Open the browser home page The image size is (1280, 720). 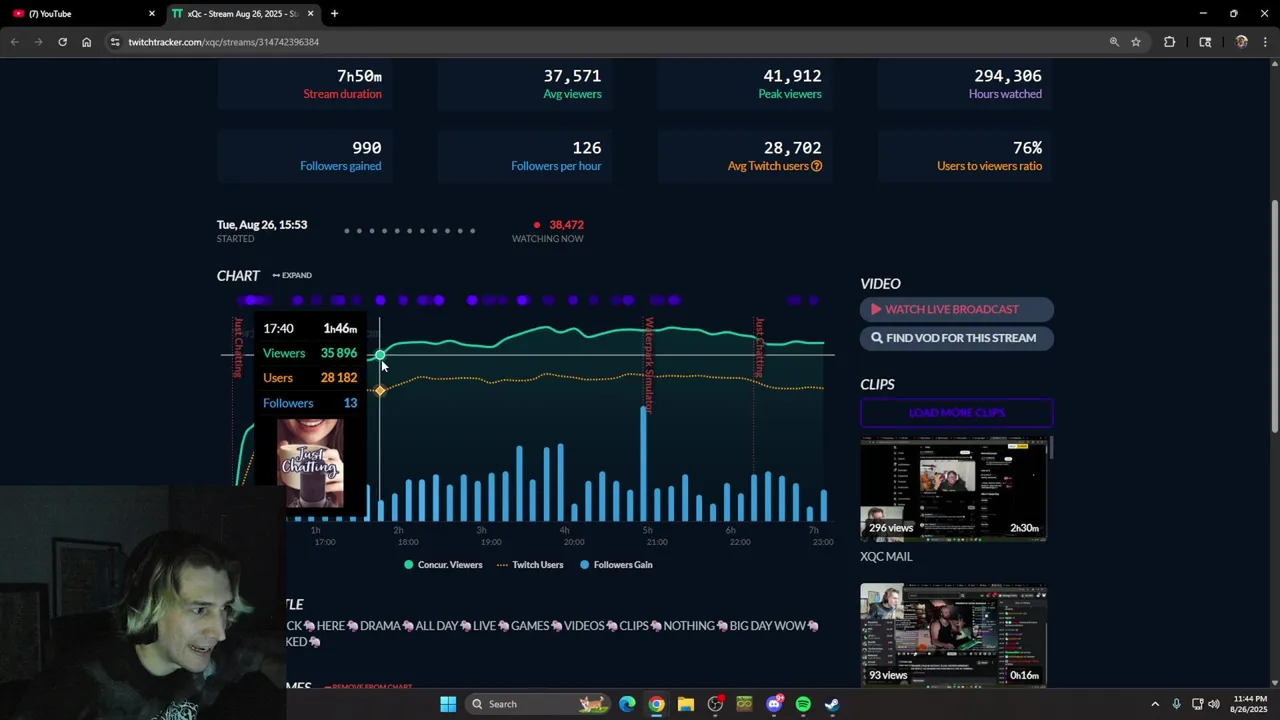86,42
